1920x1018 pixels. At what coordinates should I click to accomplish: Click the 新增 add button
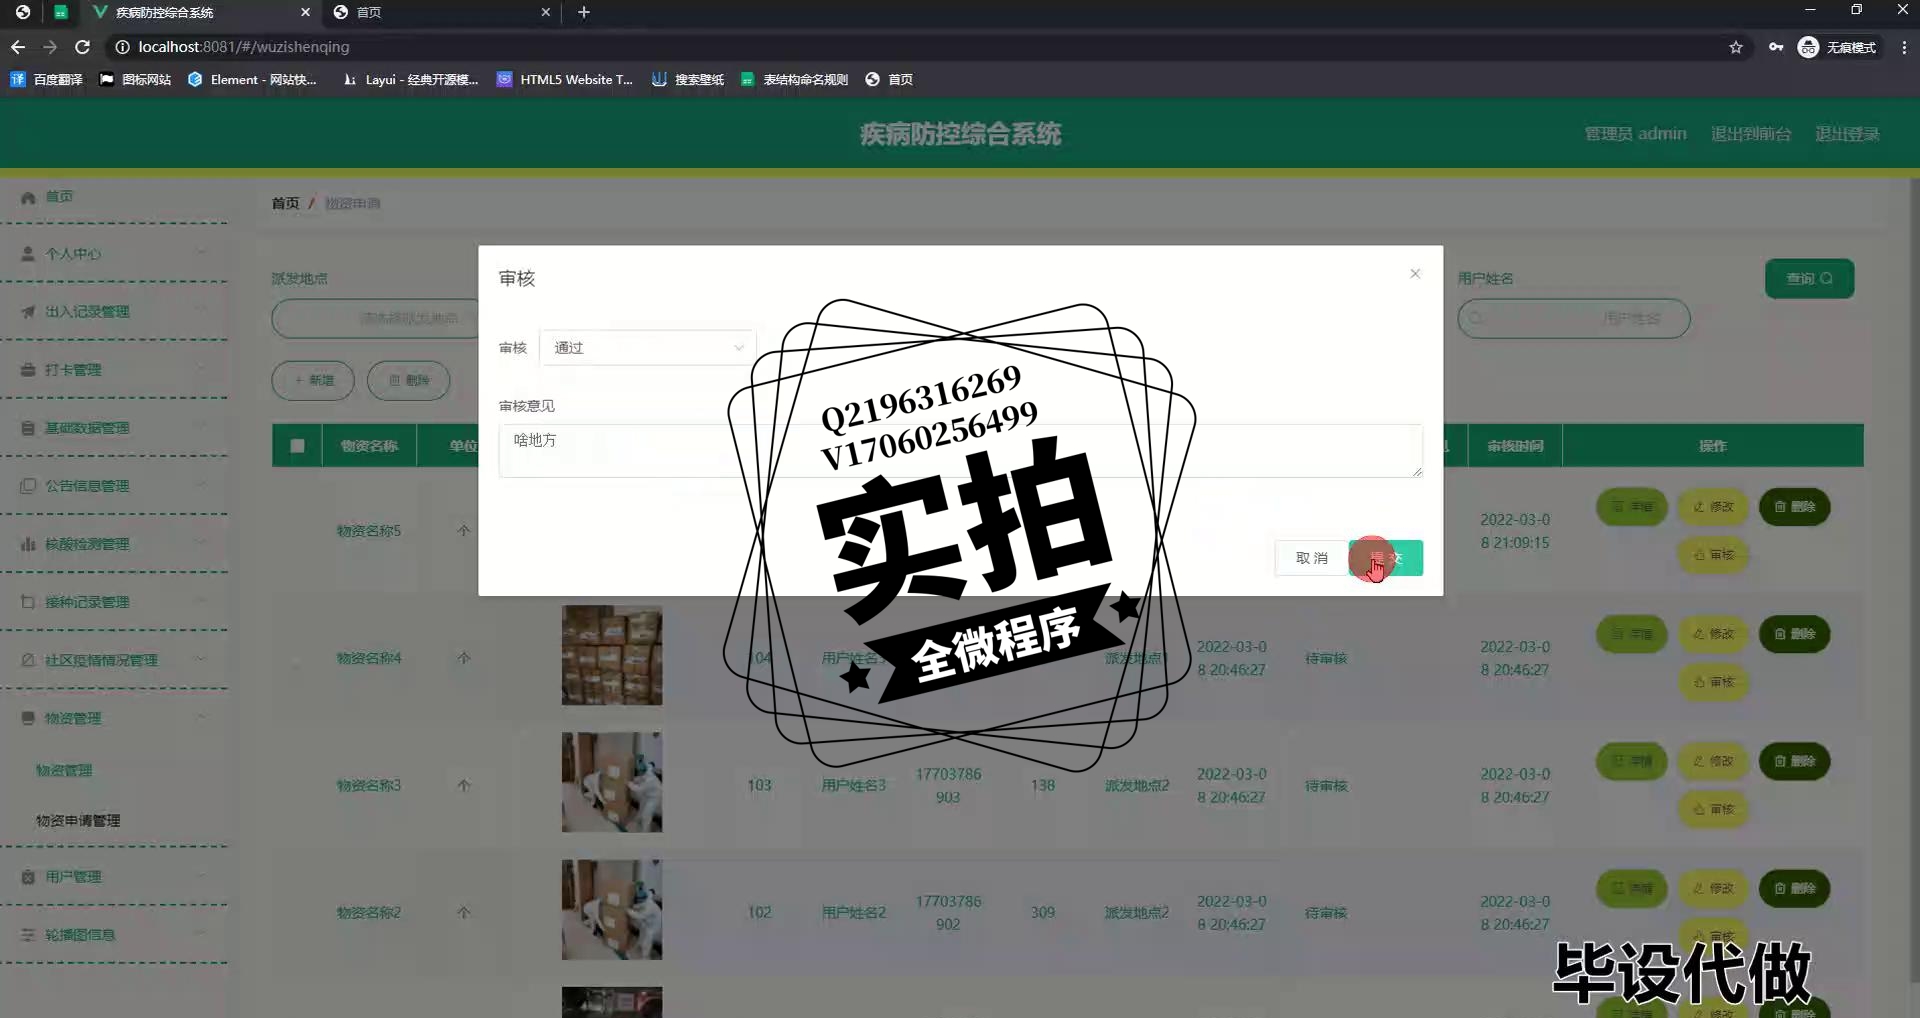313,380
